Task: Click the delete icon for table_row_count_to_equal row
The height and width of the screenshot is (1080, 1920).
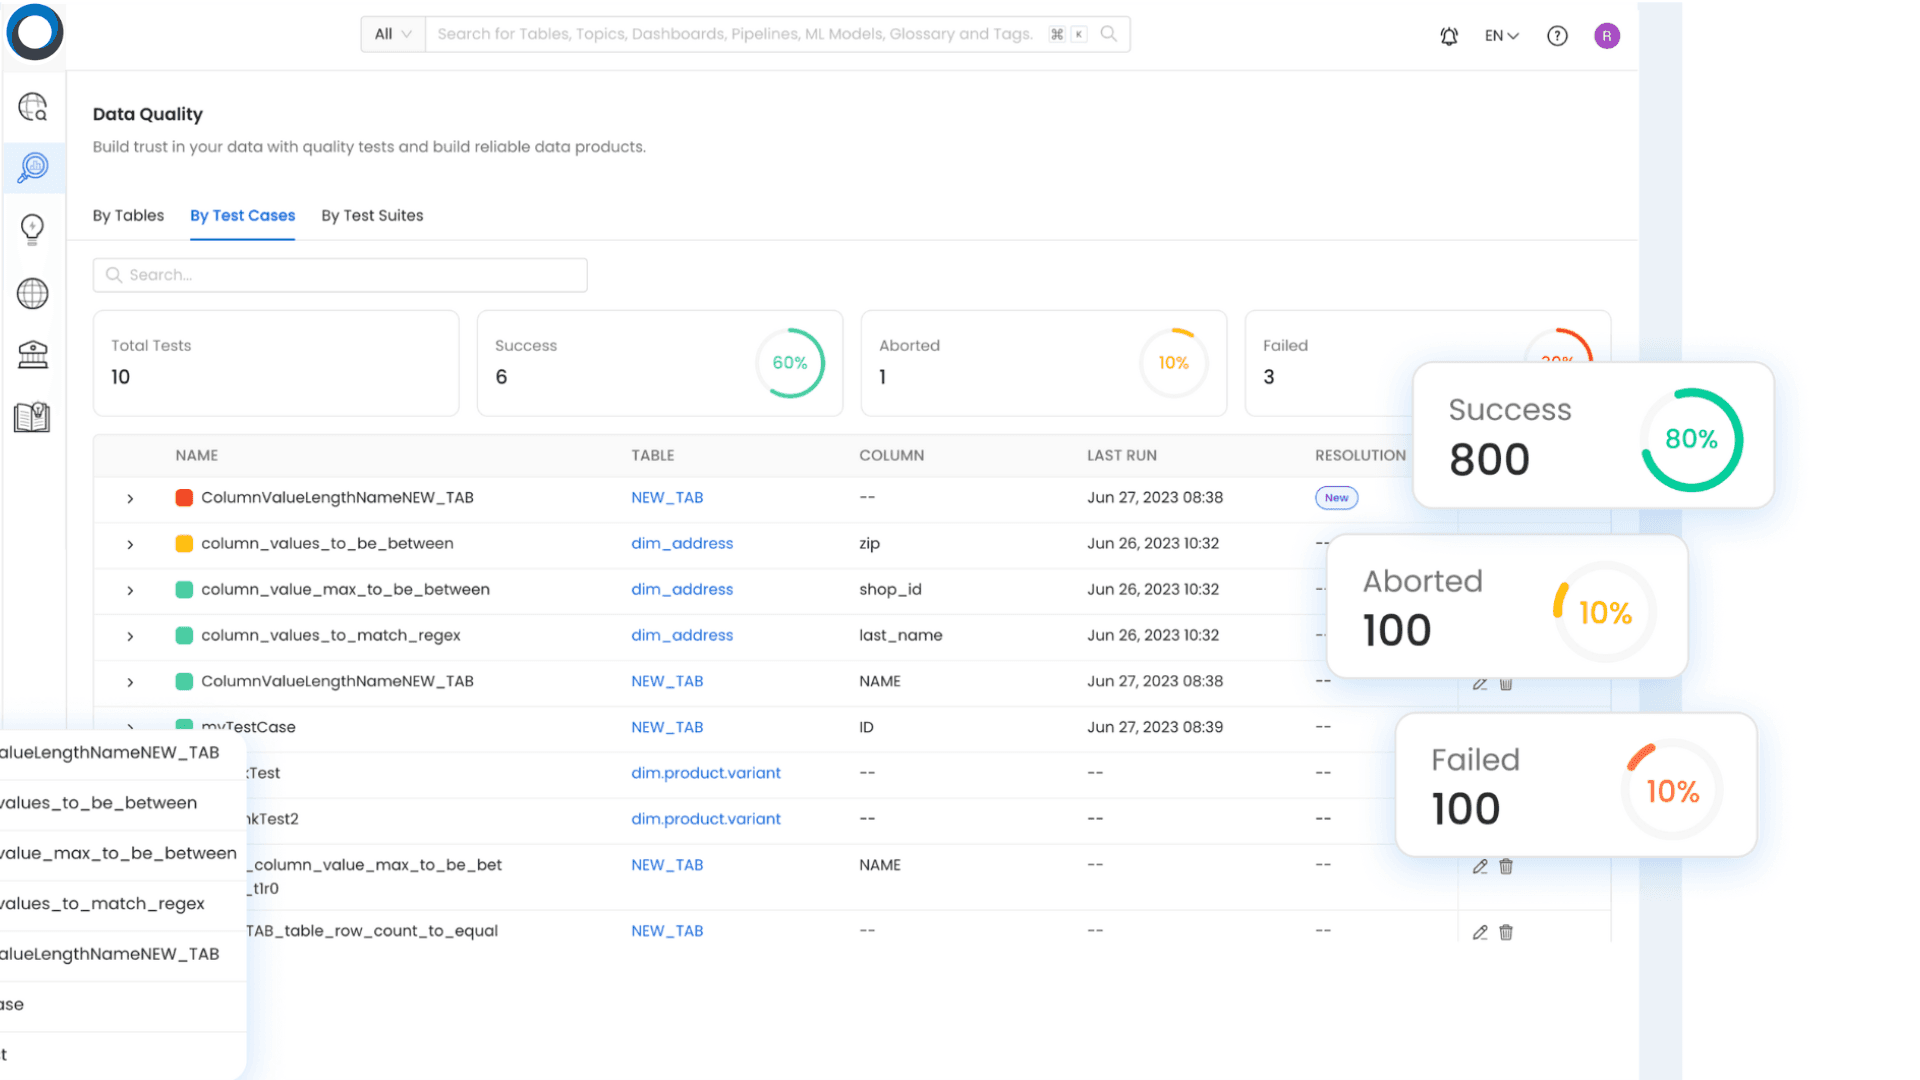Action: [x=1506, y=932]
